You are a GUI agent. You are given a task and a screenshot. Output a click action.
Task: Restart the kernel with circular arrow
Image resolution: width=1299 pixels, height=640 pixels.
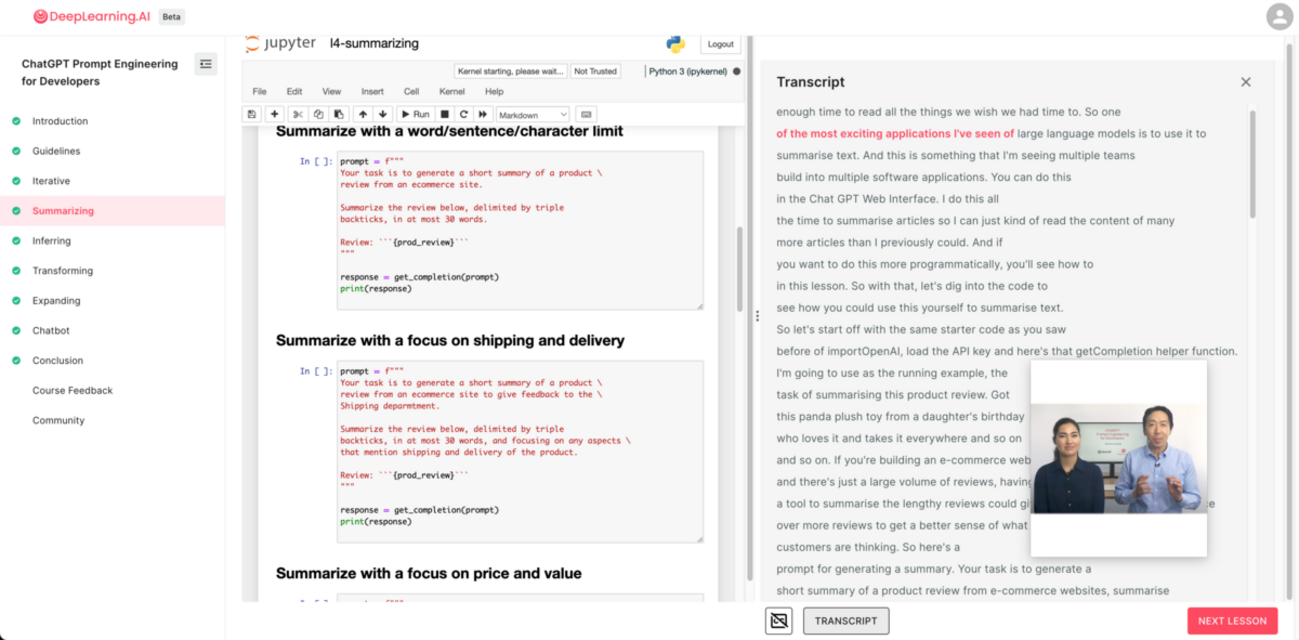pos(464,114)
